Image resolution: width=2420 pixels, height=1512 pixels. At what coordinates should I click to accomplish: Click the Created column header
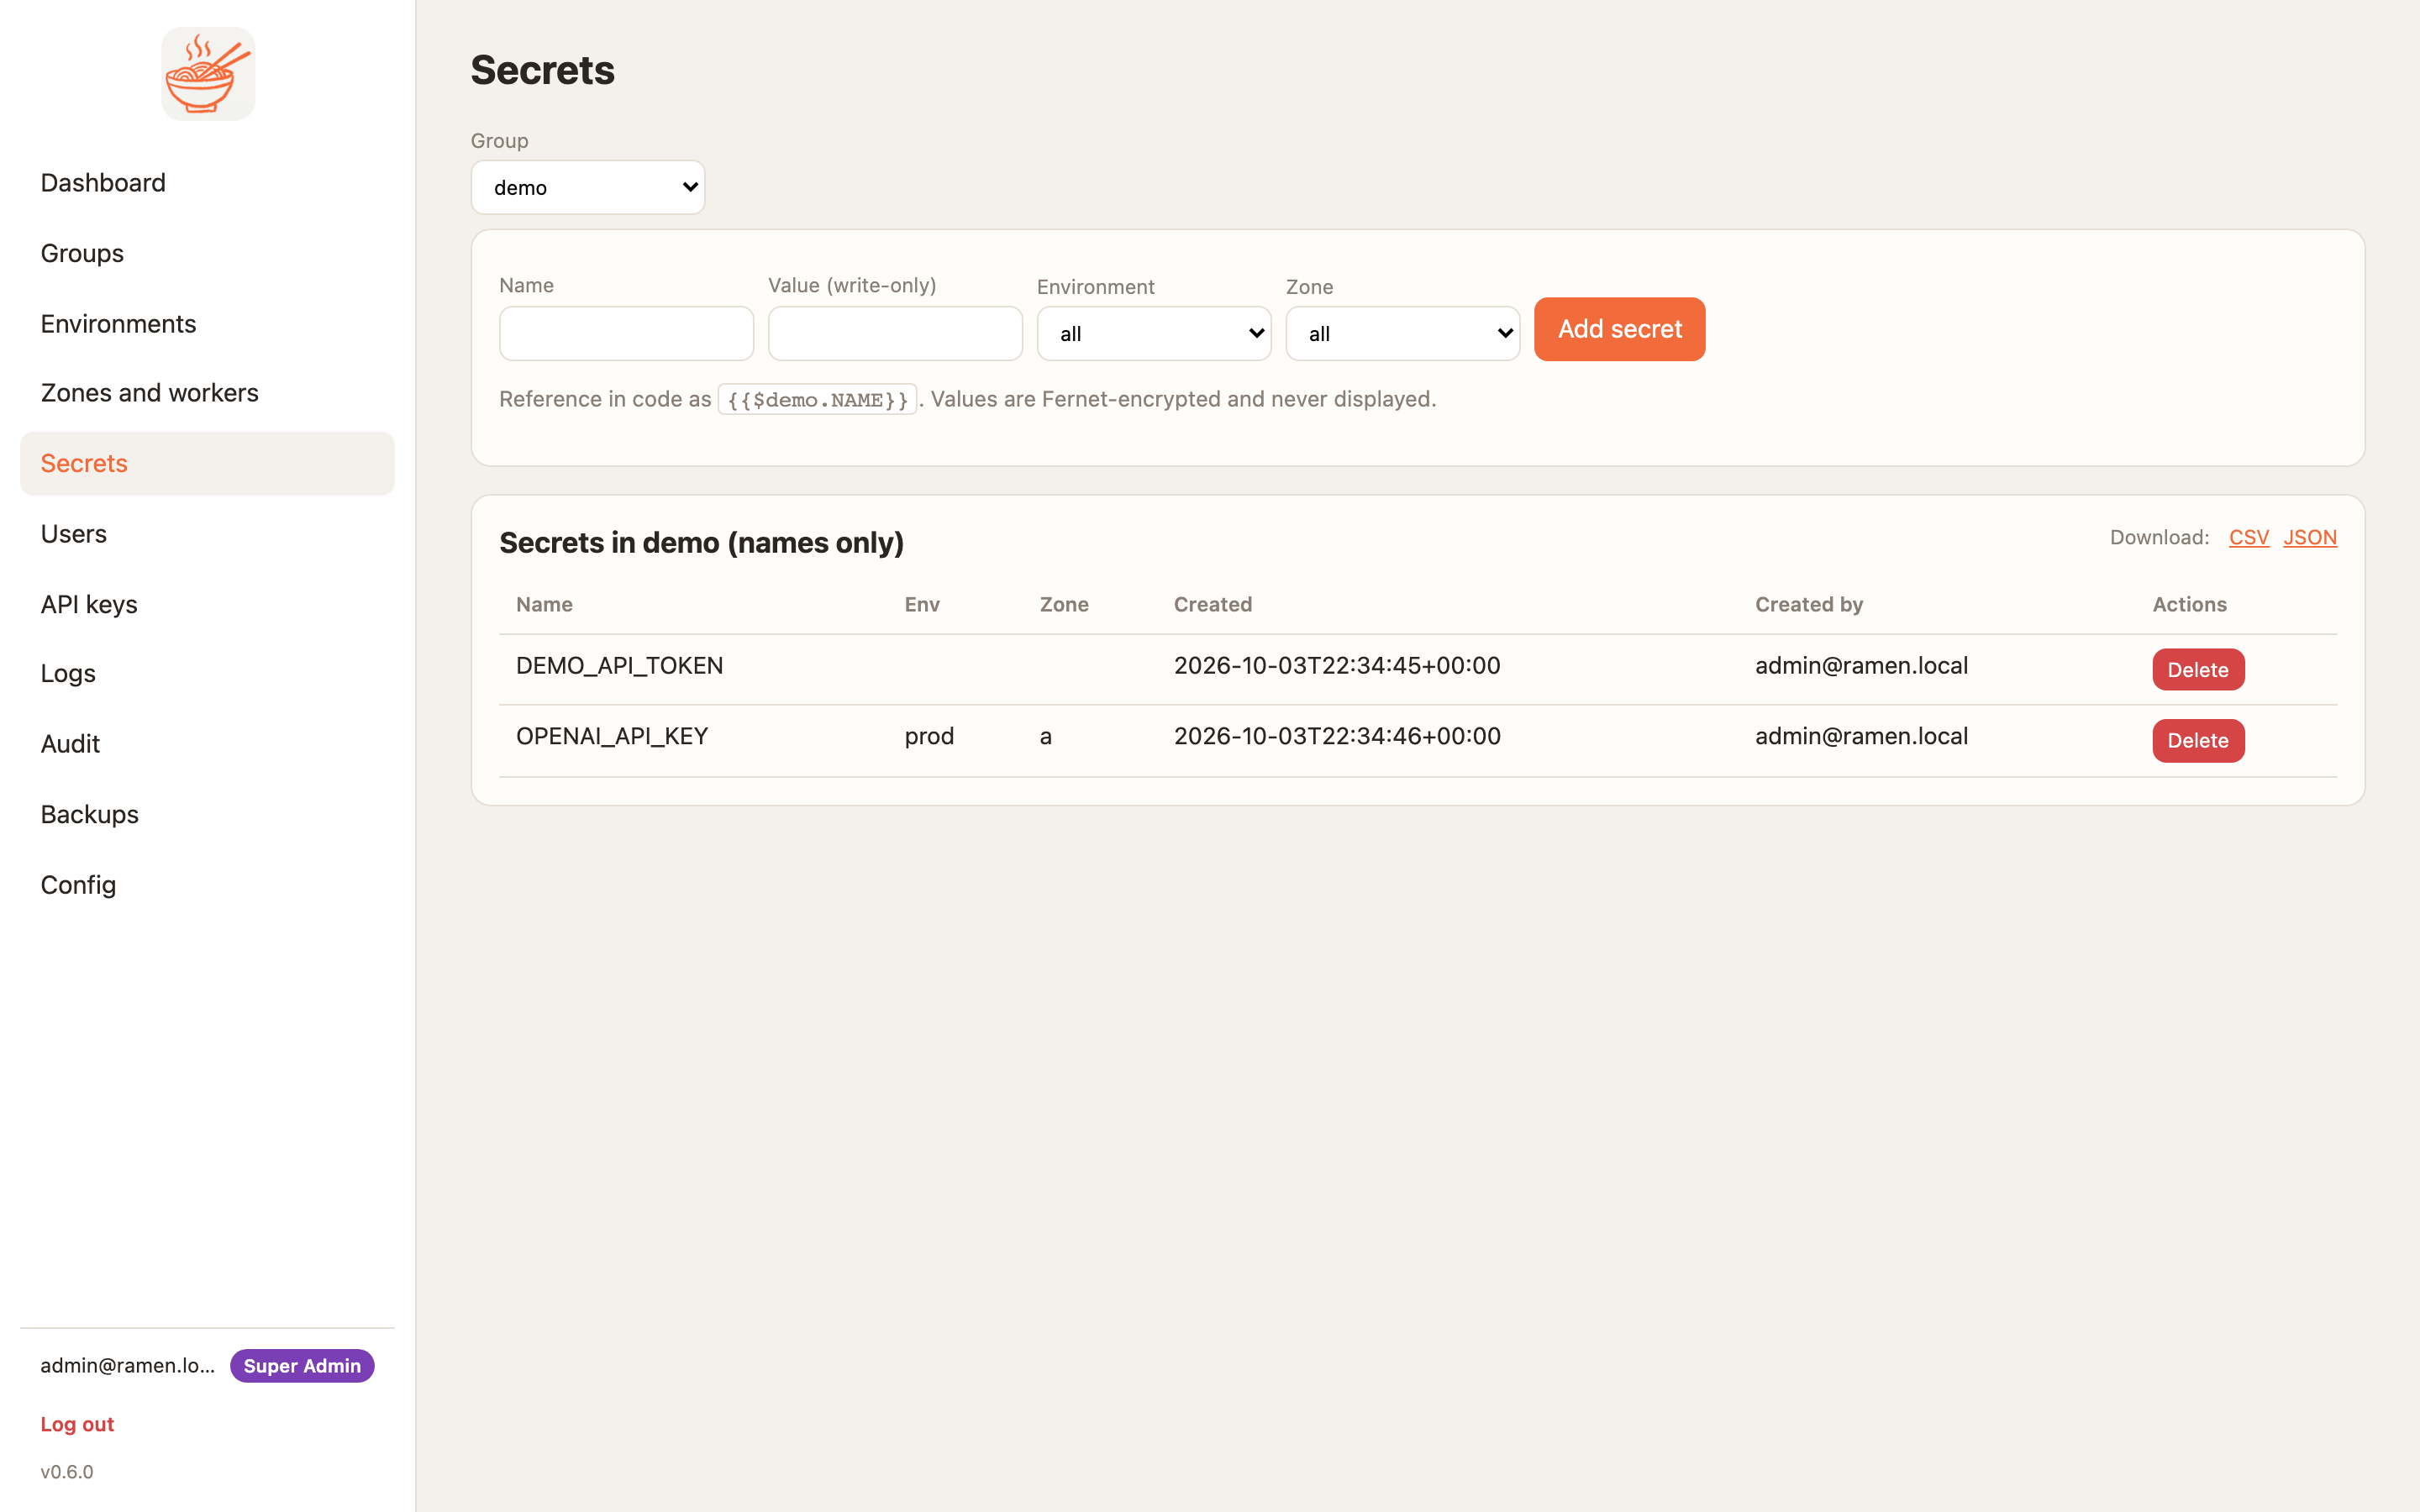1213,604
